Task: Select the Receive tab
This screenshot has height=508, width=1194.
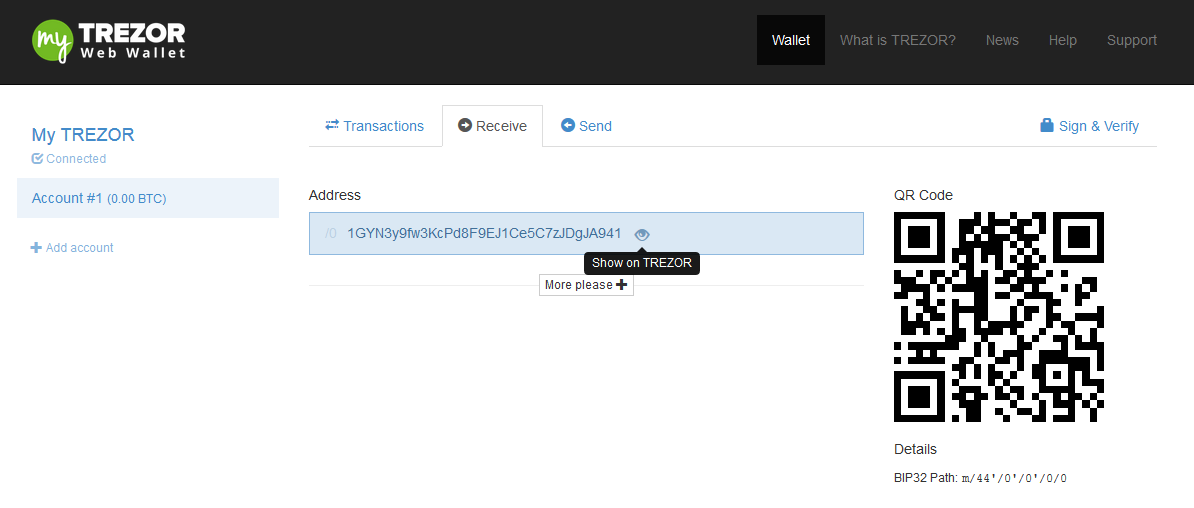Action: pyautogui.click(x=492, y=126)
